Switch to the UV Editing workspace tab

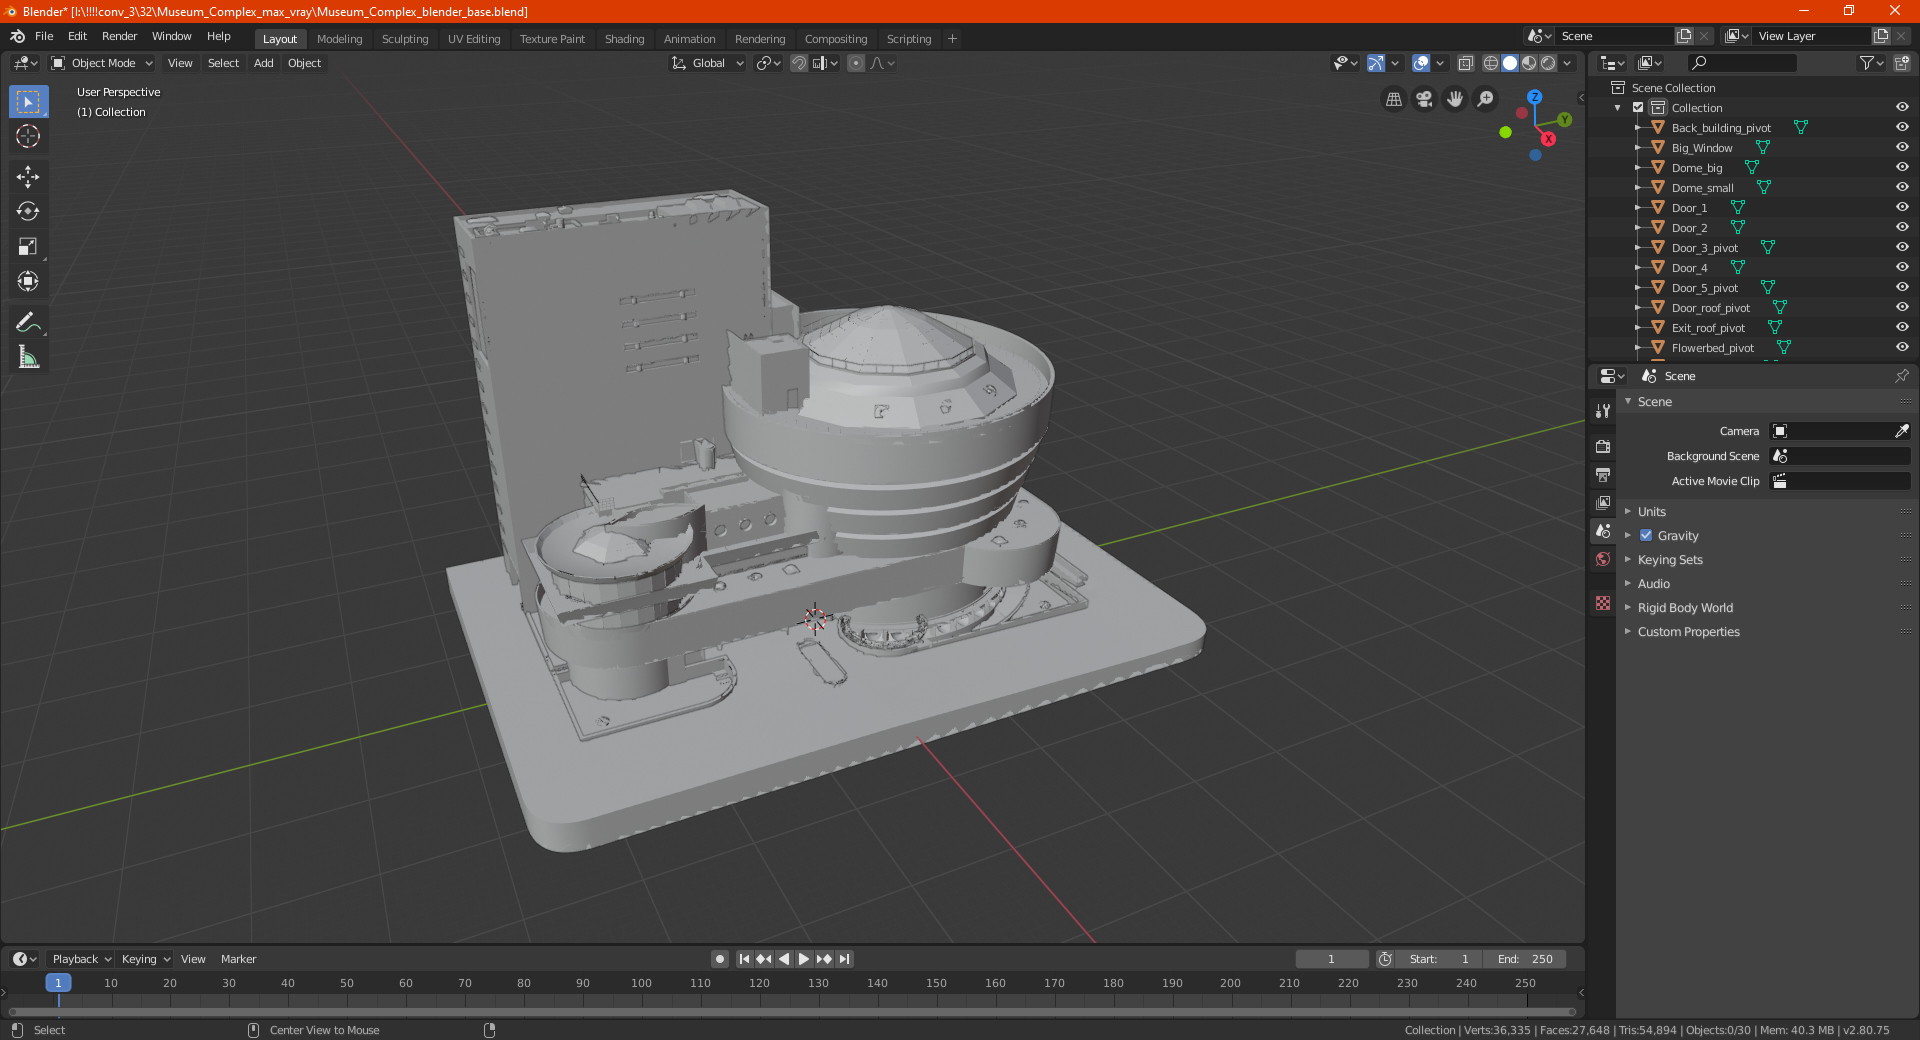coord(474,39)
